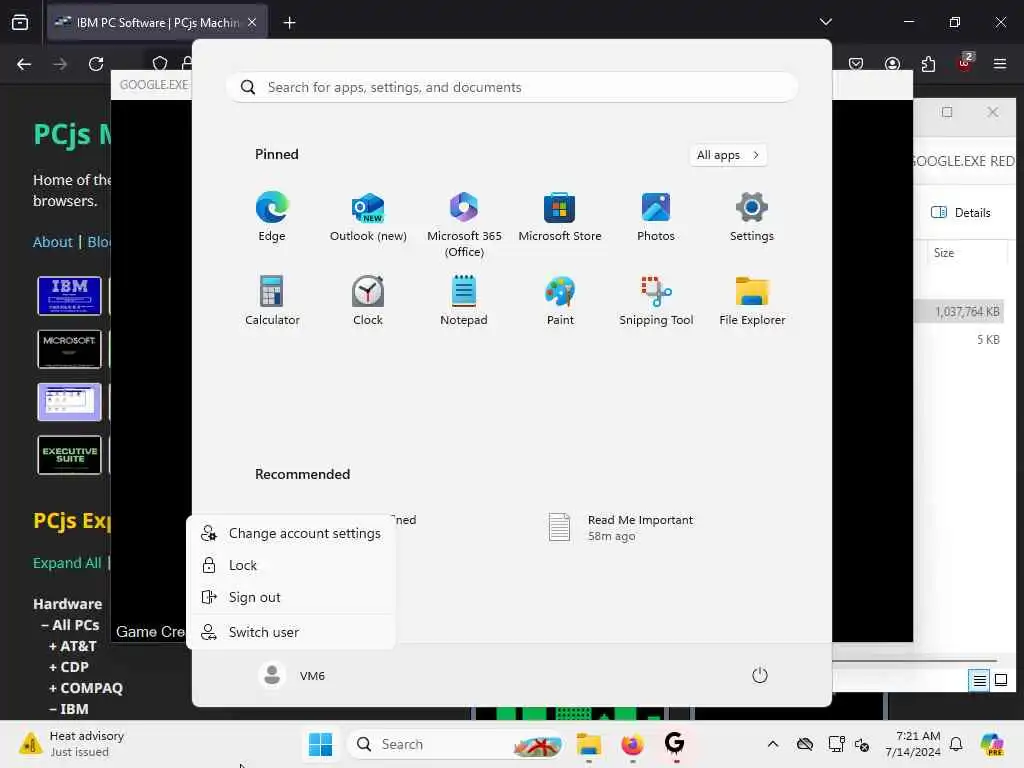Click the taskbar Search box
Viewport: 1024px width, 768px height.
tap(456, 744)
